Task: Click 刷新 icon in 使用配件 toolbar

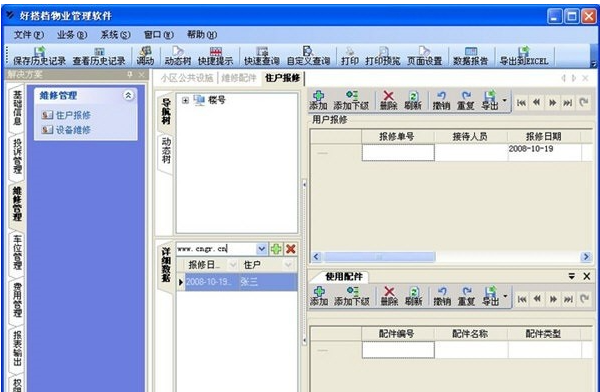Action: [x=413, y=297]
